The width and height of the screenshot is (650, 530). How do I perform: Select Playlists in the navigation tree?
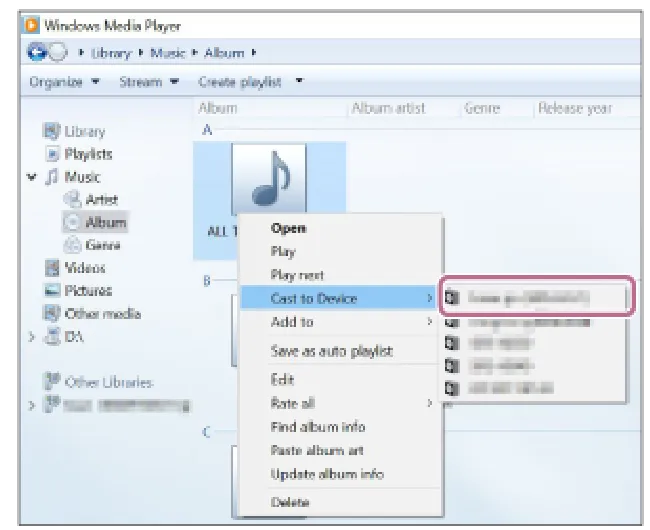[x=88, y=154]
